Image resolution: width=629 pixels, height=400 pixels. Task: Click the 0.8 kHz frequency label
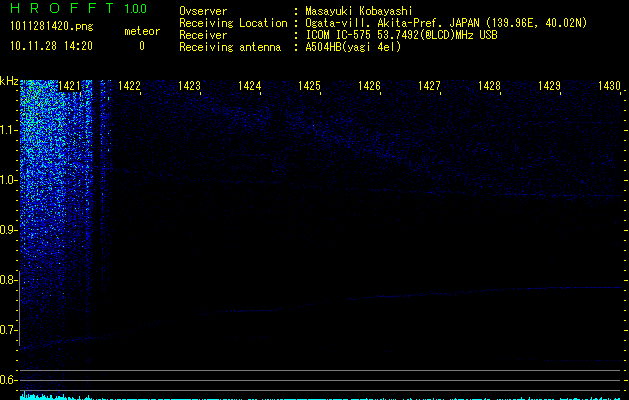tap(9, 280)
